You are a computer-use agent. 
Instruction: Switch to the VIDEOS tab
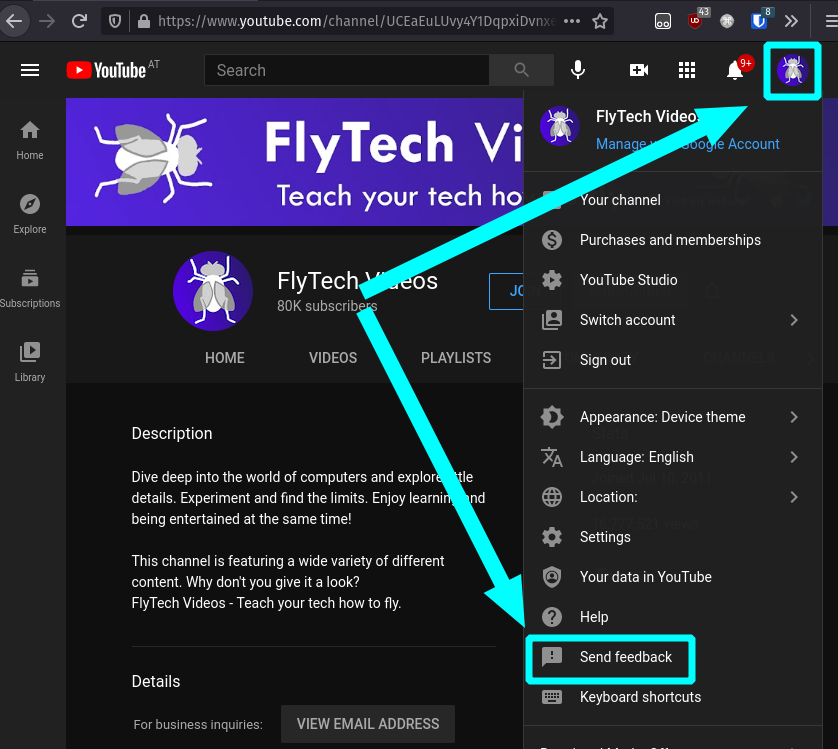pyautogui.click(x=332, y=357)
